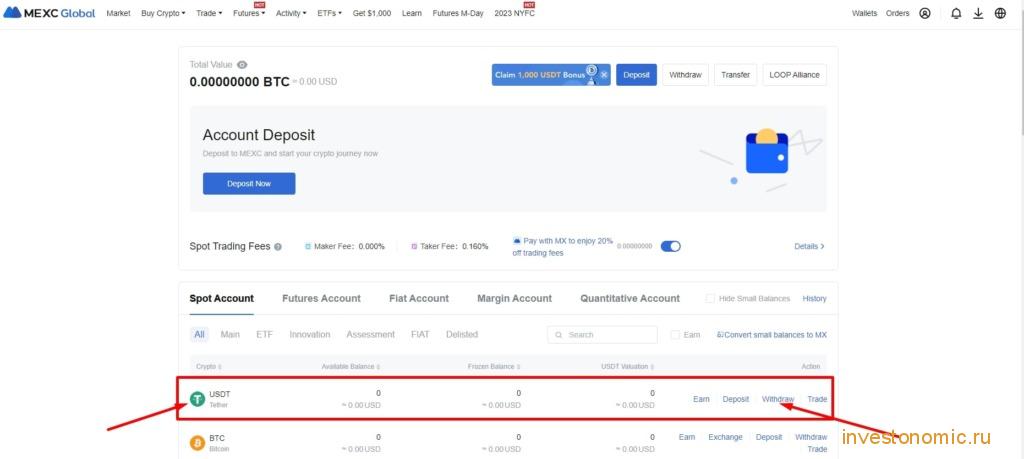Image resolution: width=1024 pixels, height=459 pixels.
Task: Toggle the Total Value eye icon
Action: (242, 65)
